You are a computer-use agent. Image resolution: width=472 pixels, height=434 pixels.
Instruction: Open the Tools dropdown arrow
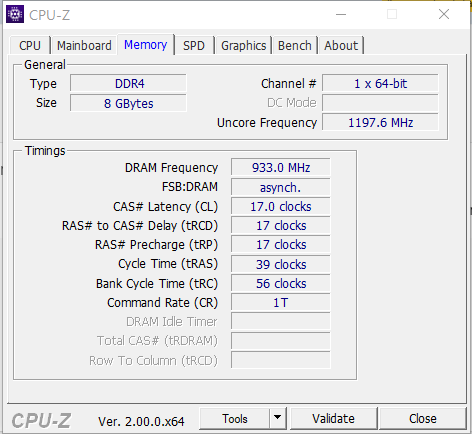277,418
